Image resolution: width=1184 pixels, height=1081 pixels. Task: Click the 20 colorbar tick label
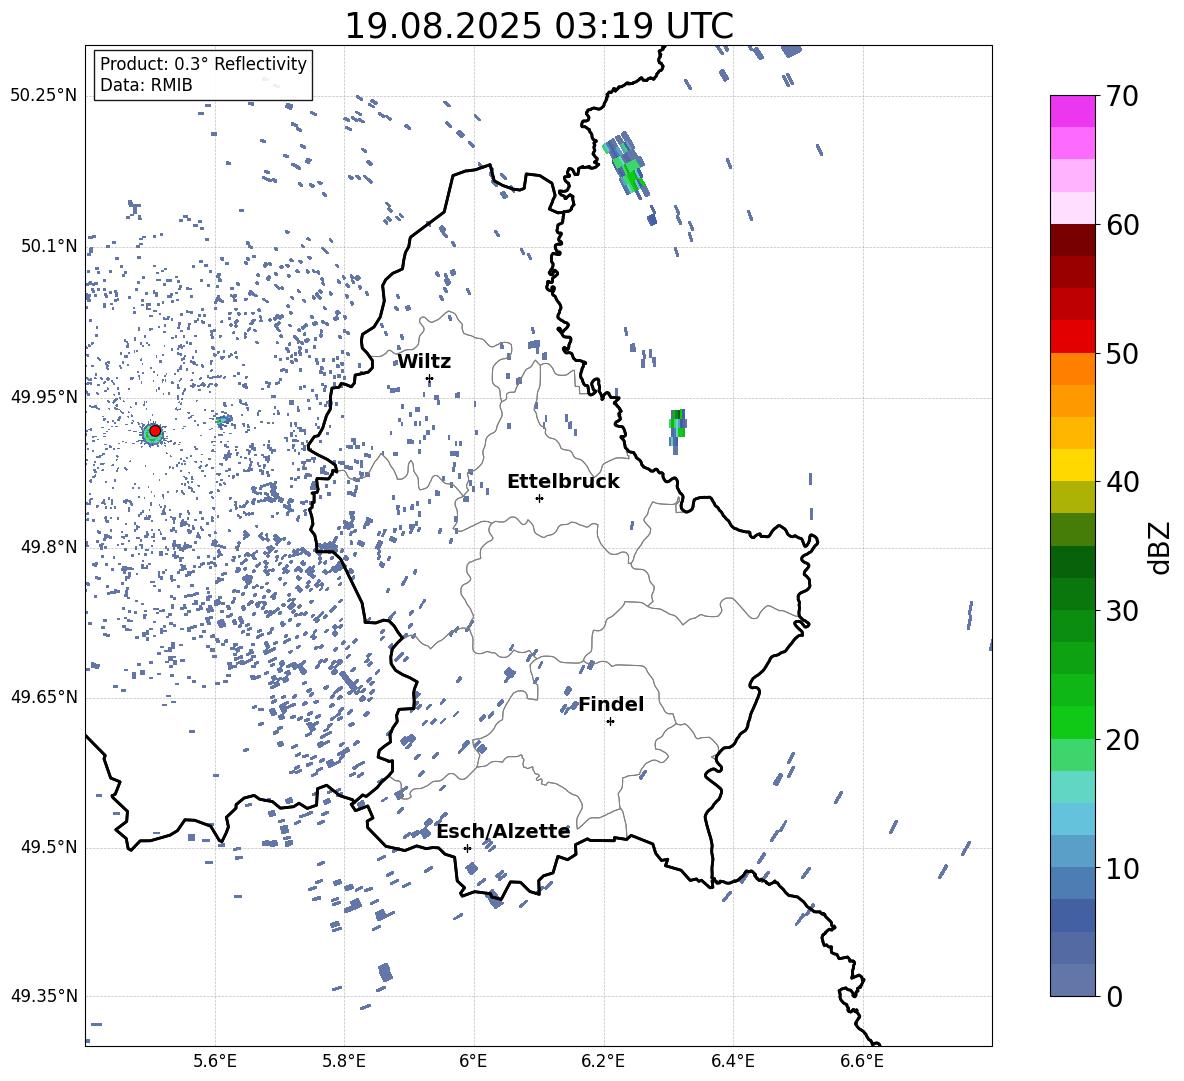click(x=1121, y=740)
